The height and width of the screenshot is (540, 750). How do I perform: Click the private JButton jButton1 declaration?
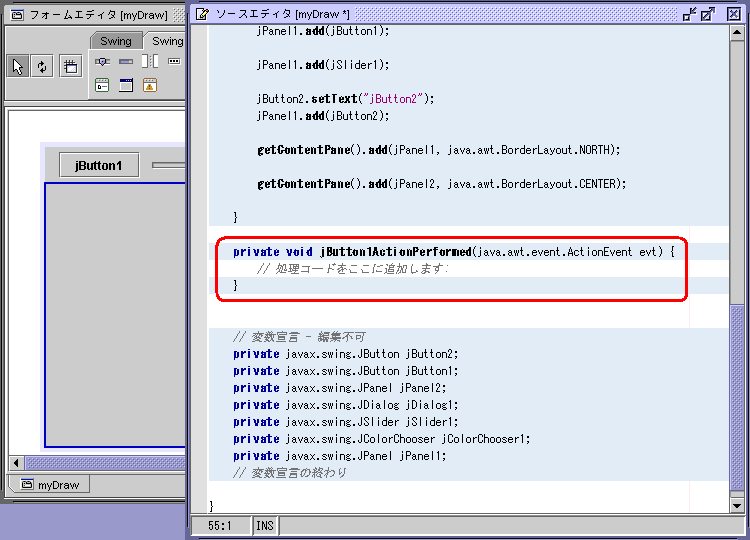tap(345, 371)
